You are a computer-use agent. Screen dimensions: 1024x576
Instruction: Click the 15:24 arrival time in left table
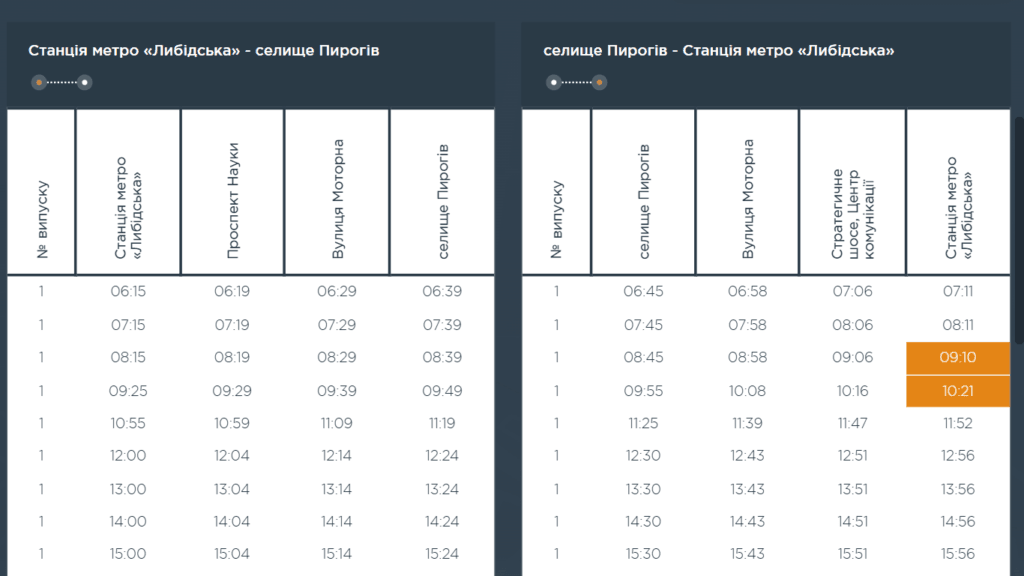(x=441, y=554)
